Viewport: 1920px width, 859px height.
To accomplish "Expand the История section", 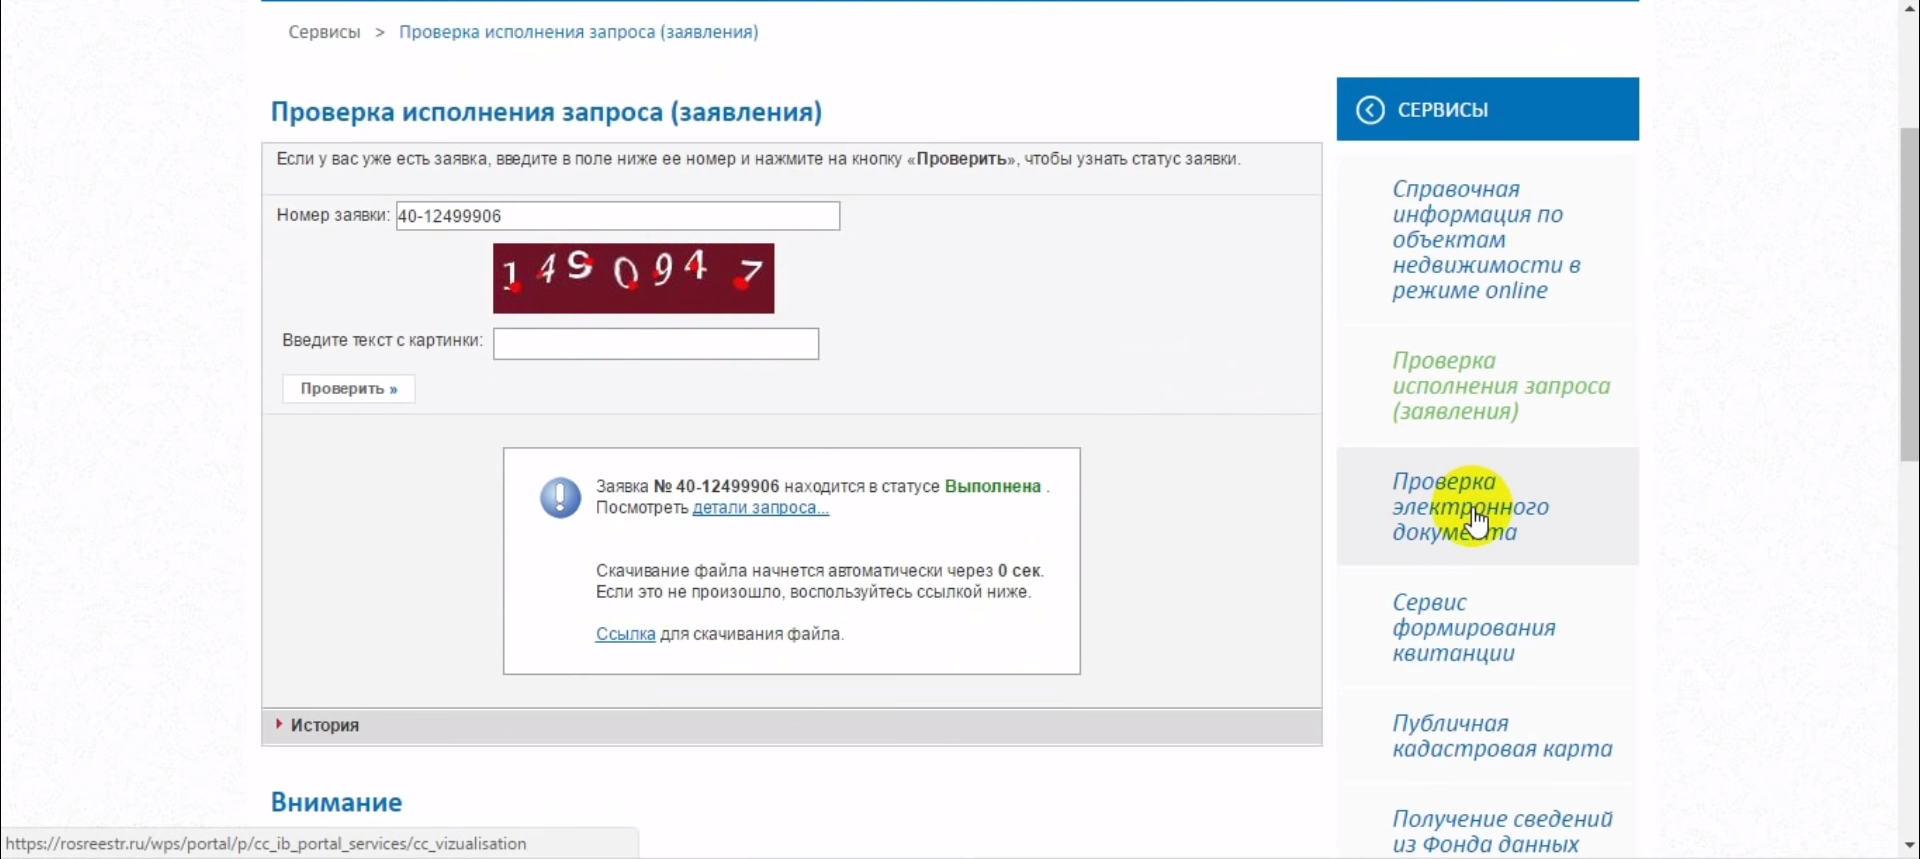I will [x=324, y=725].
